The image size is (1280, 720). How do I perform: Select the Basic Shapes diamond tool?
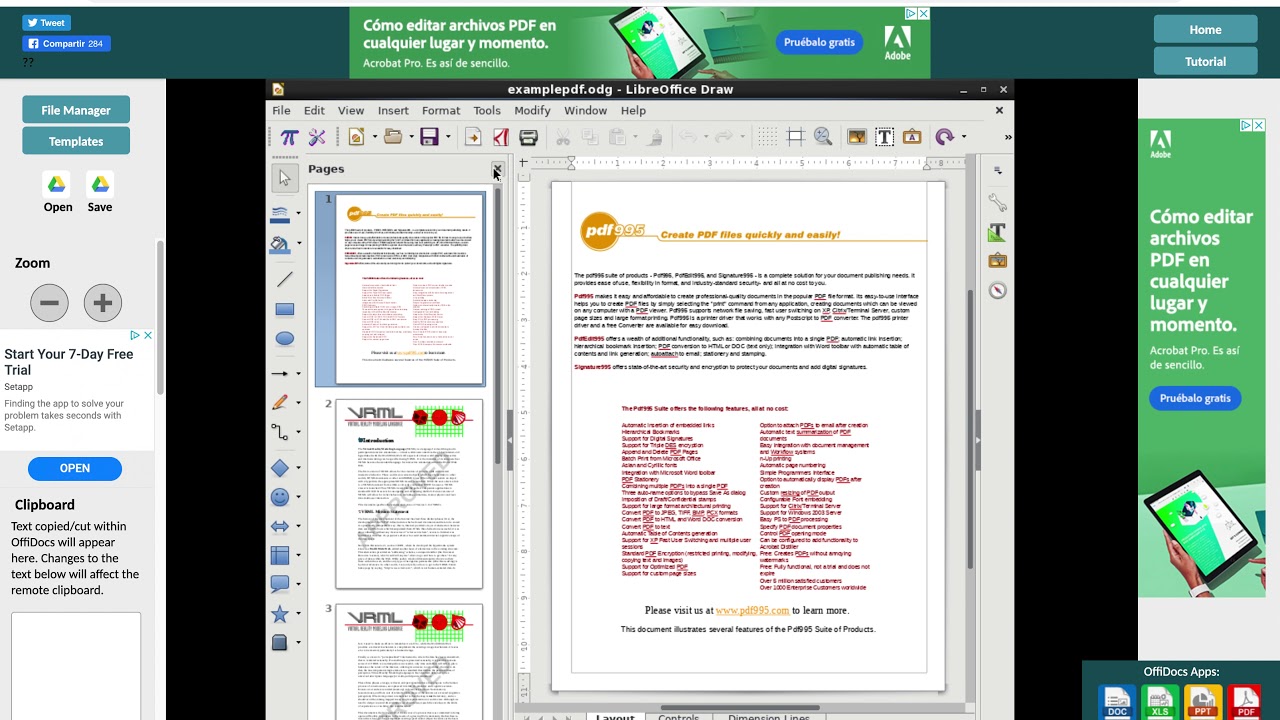[280, 468]
